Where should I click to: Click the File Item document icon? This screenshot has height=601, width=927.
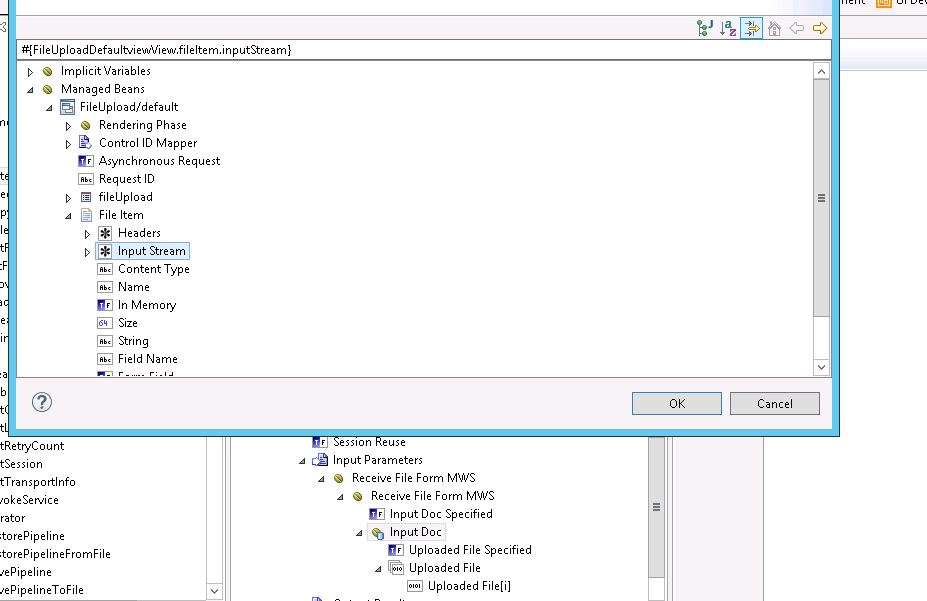(x=86, y=215)
